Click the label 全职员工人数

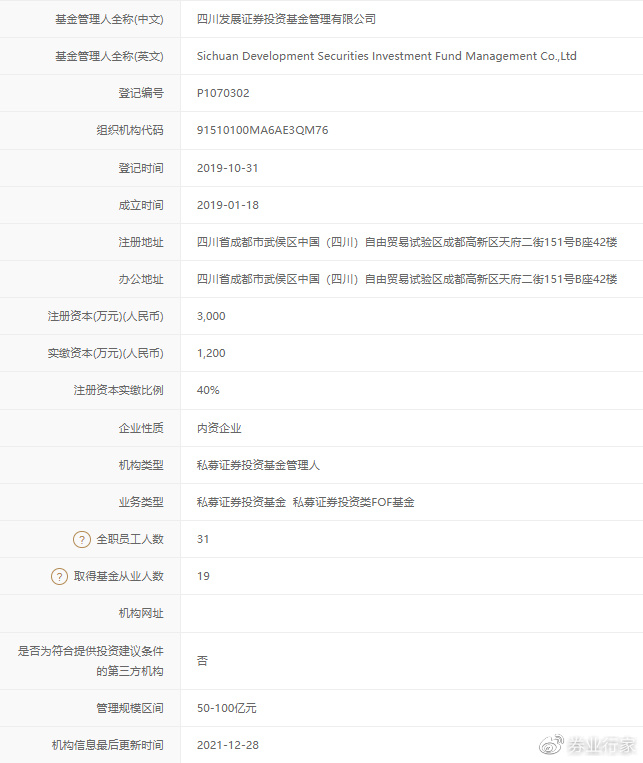tap(130, 539)
